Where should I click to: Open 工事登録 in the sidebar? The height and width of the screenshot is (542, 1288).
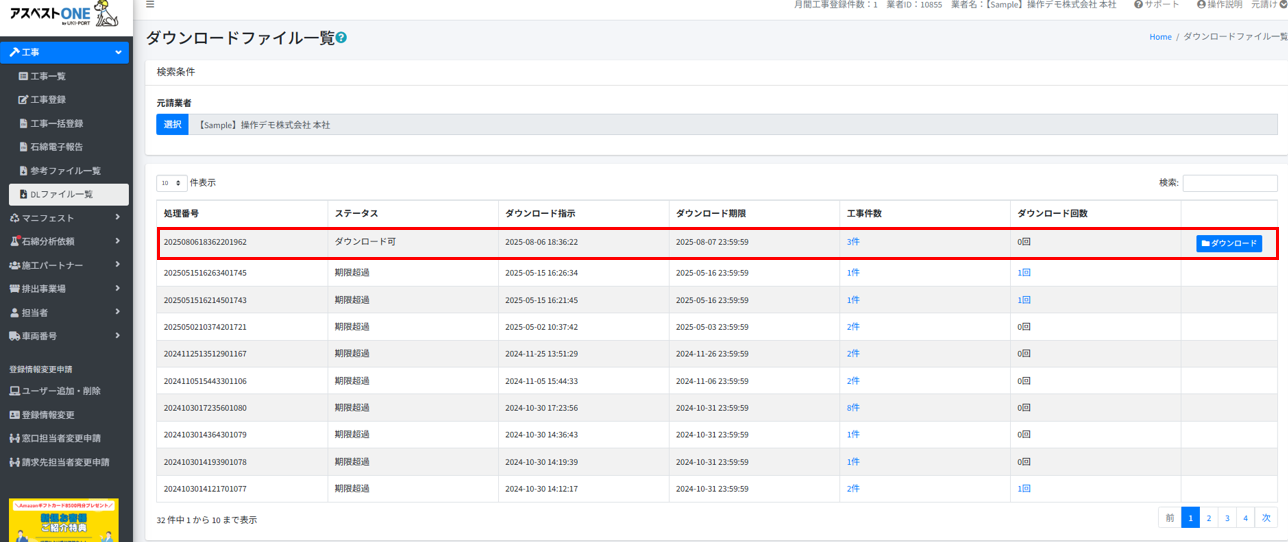coord(47,100)
